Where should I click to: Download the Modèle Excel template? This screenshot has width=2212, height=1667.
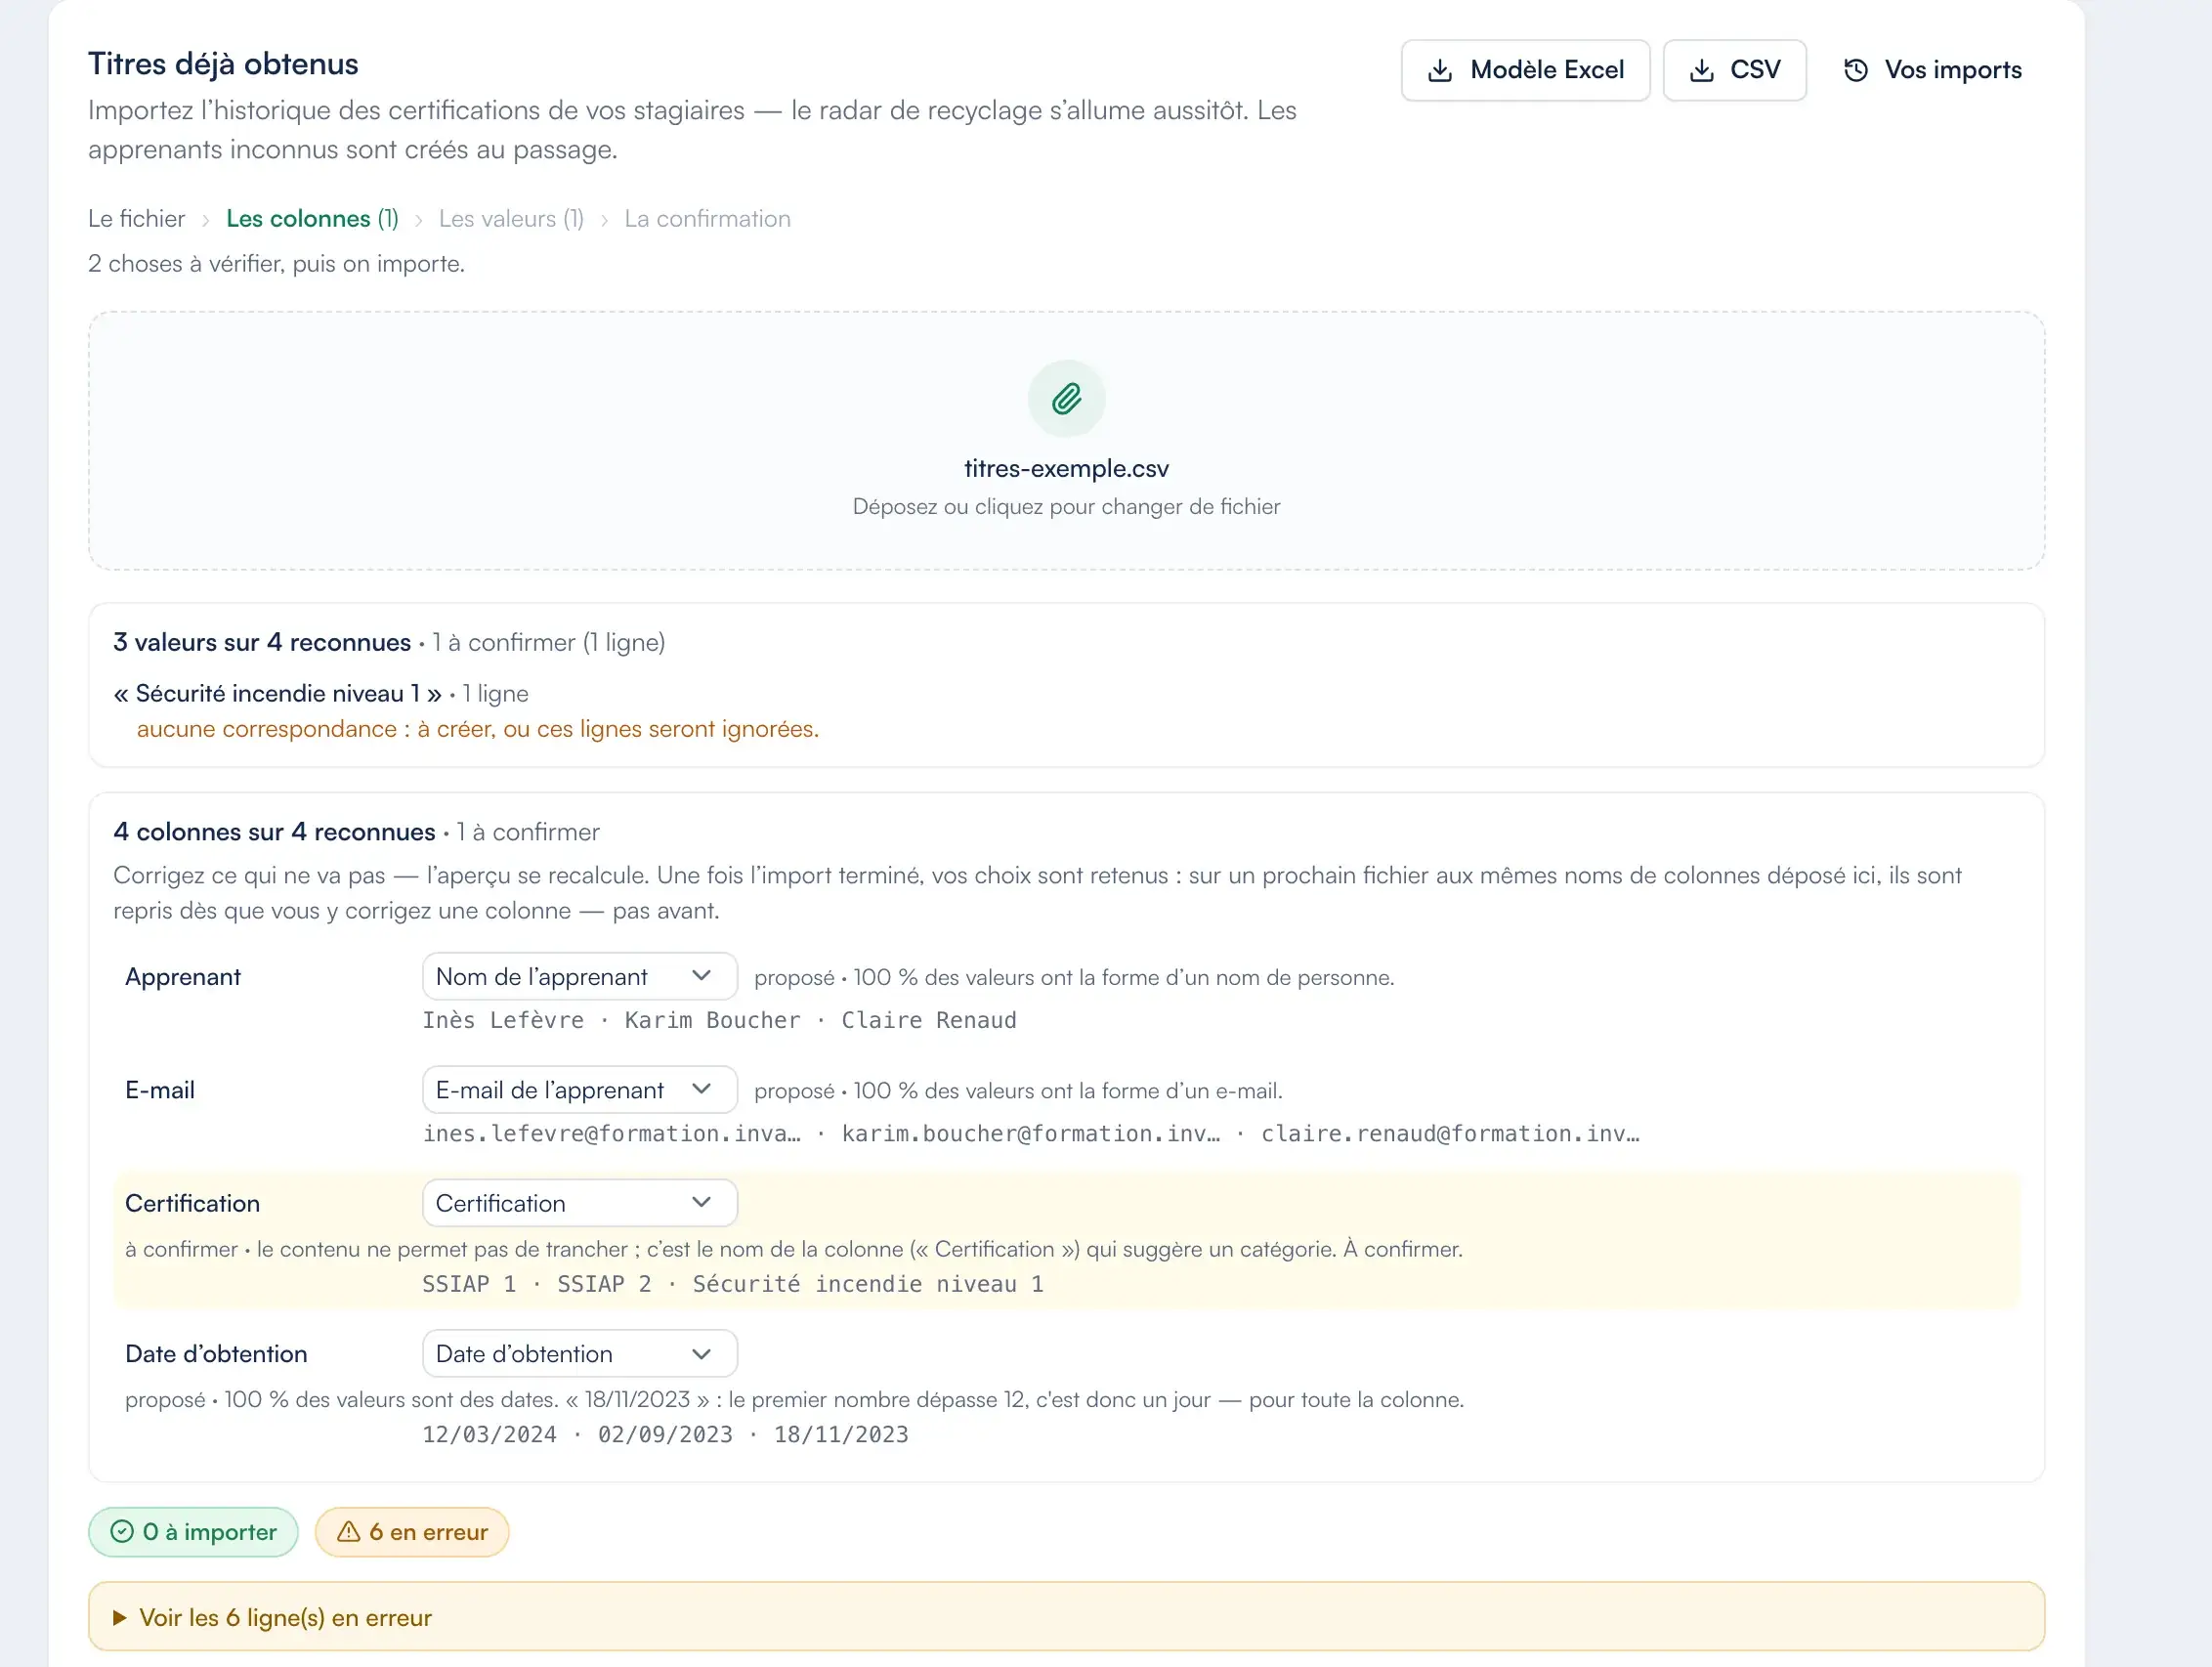[1525, 70]
